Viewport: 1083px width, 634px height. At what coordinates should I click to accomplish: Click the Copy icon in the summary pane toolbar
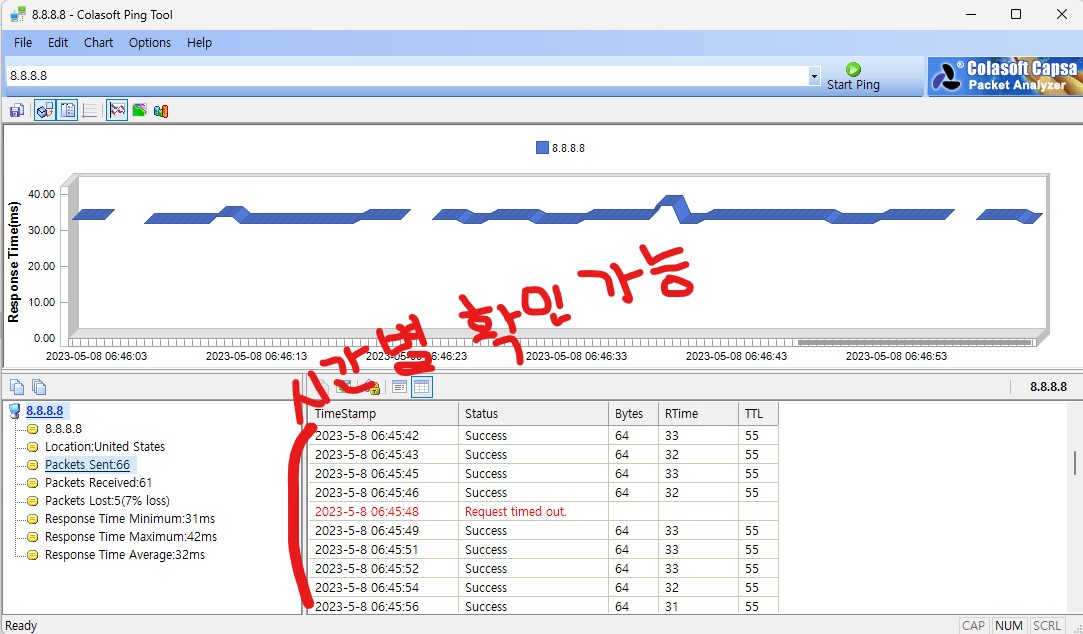click(x=17, y=387)
